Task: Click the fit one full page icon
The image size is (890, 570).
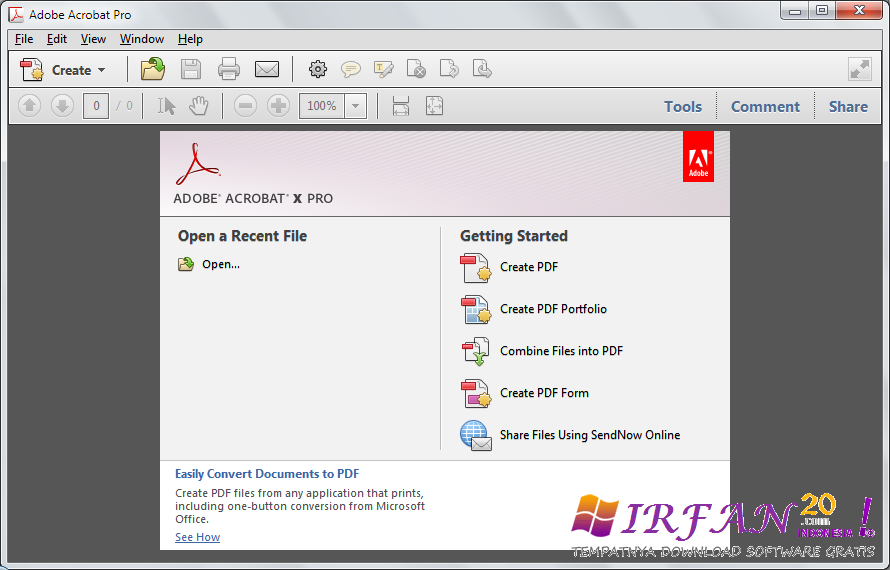Action: 434,106
